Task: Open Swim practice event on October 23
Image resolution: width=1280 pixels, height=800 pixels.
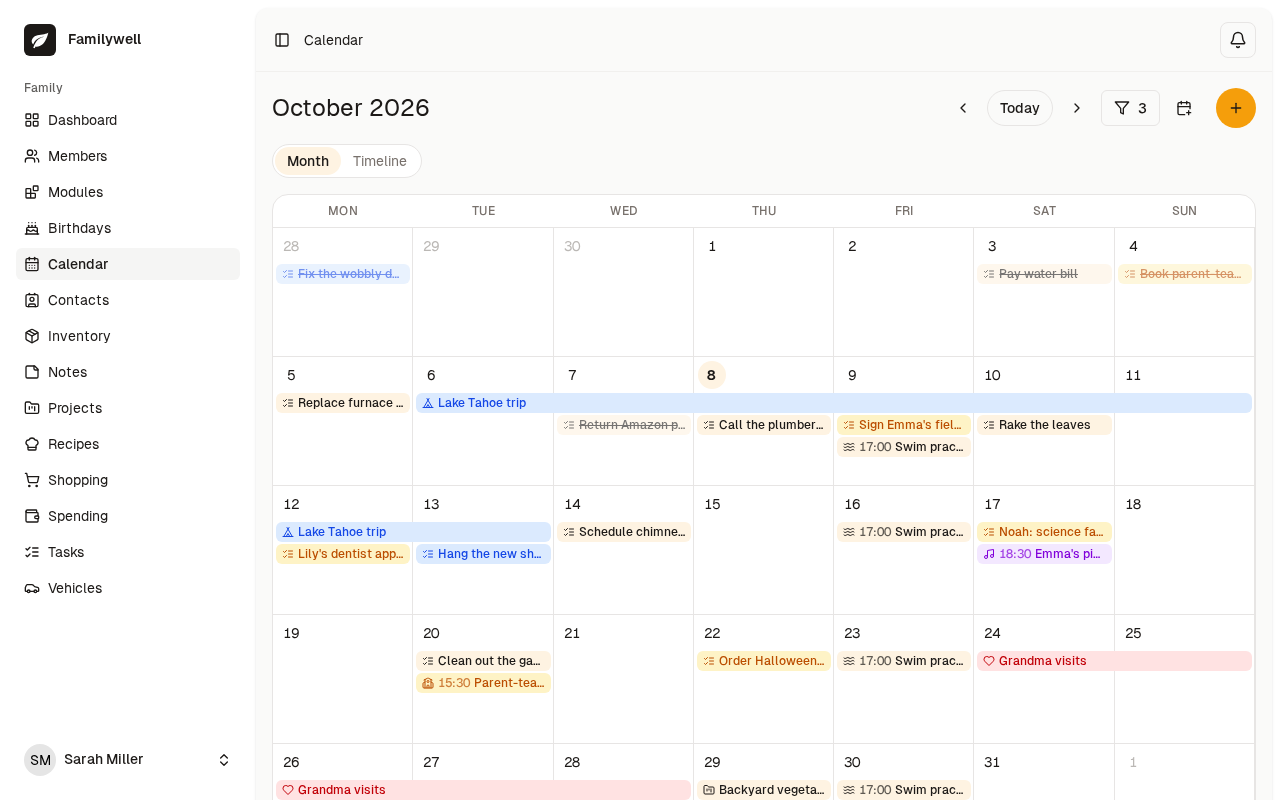Action: 904,661
